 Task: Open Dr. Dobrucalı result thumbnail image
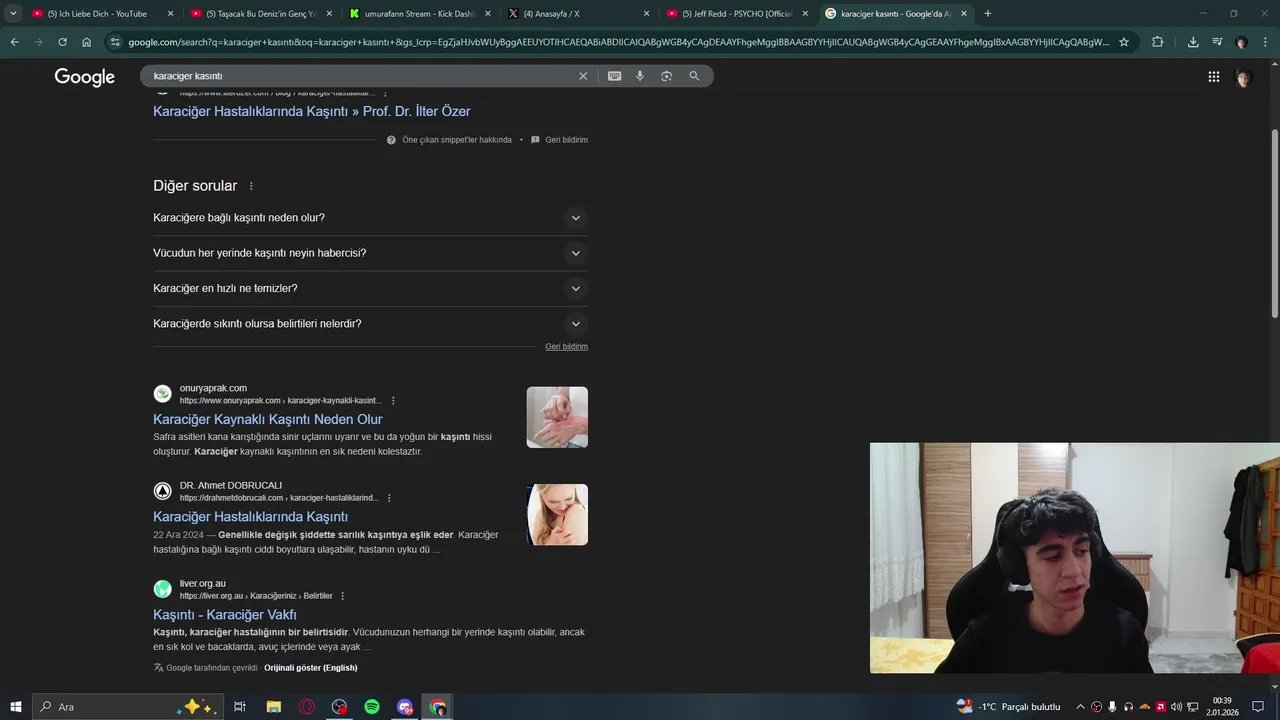557,515
